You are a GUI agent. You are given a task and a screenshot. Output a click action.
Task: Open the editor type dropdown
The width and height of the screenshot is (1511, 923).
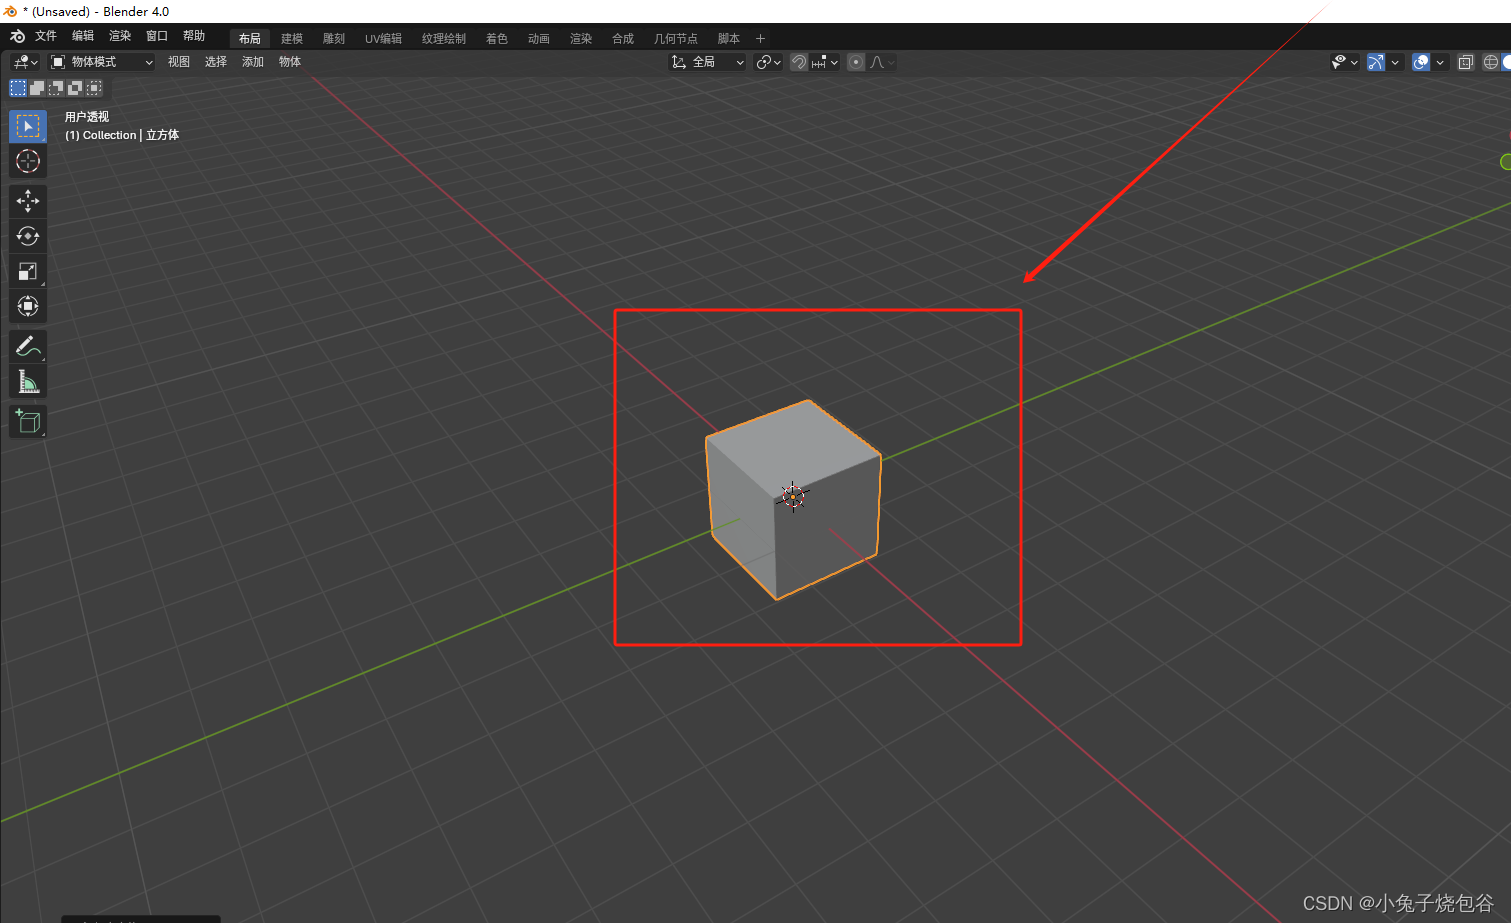tap(25, 62)
